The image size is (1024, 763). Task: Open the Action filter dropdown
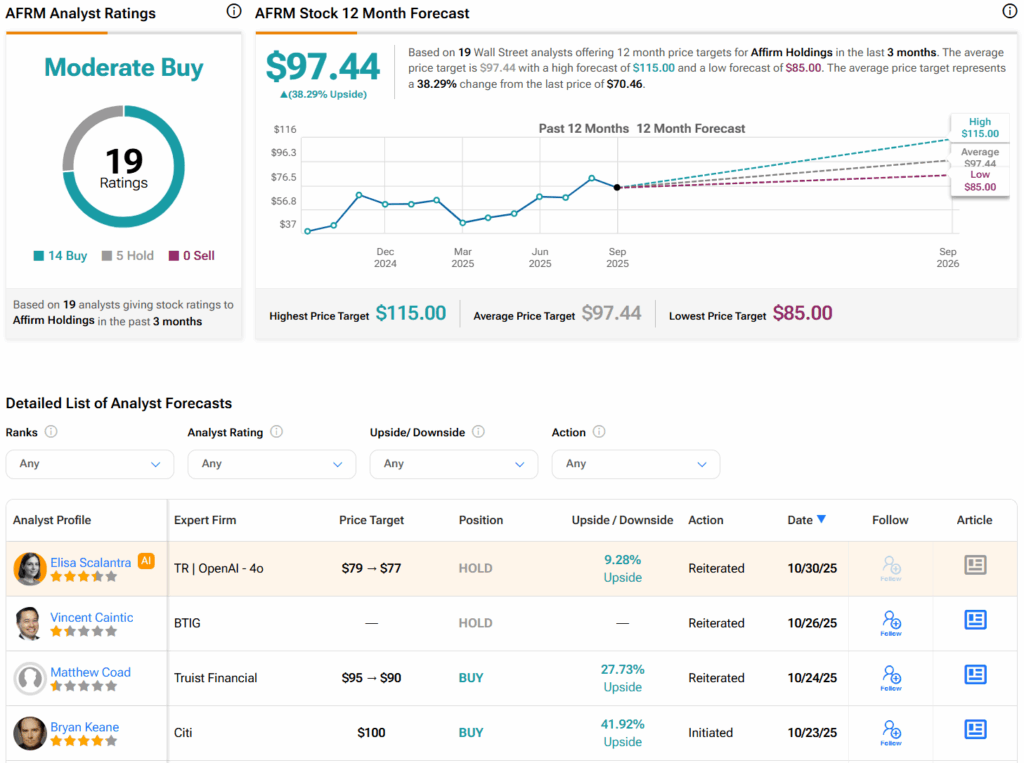pyautogui.click(x=636, y=464)
